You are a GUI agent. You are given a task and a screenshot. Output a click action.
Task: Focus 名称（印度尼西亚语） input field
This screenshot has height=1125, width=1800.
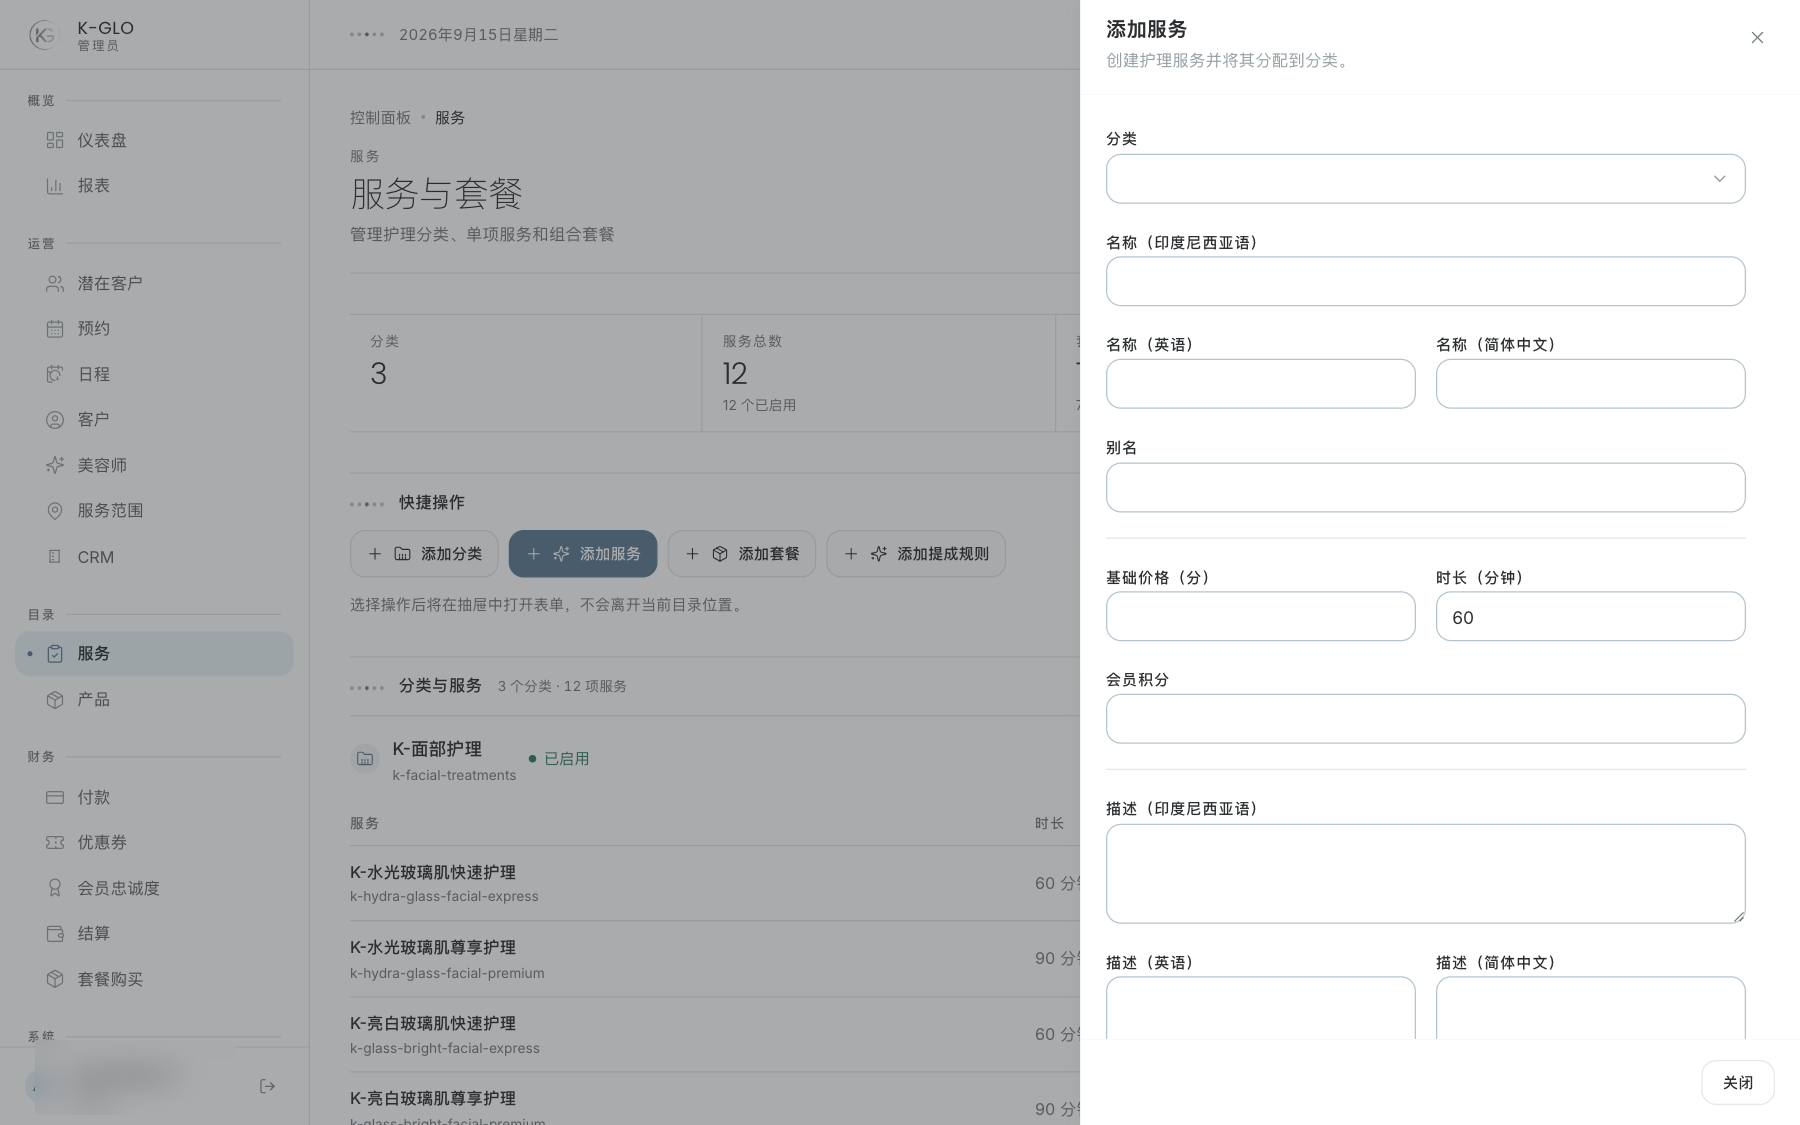[1425, 281]
